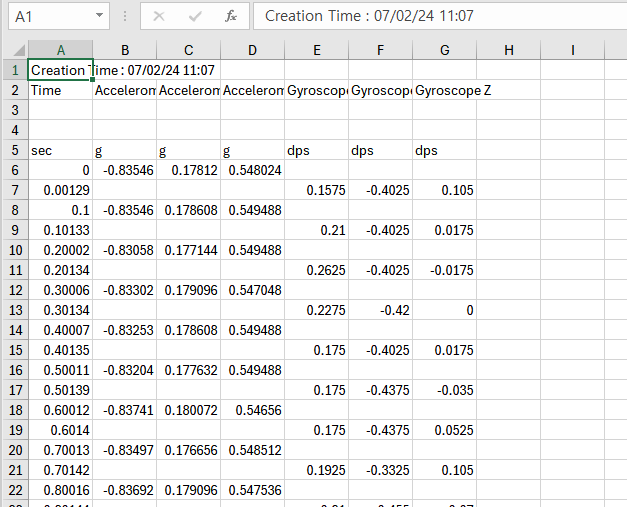This screenshot has height=507, width=627.
Task: Click cell with value -0.3325
Action: click(x=381, y=470)
